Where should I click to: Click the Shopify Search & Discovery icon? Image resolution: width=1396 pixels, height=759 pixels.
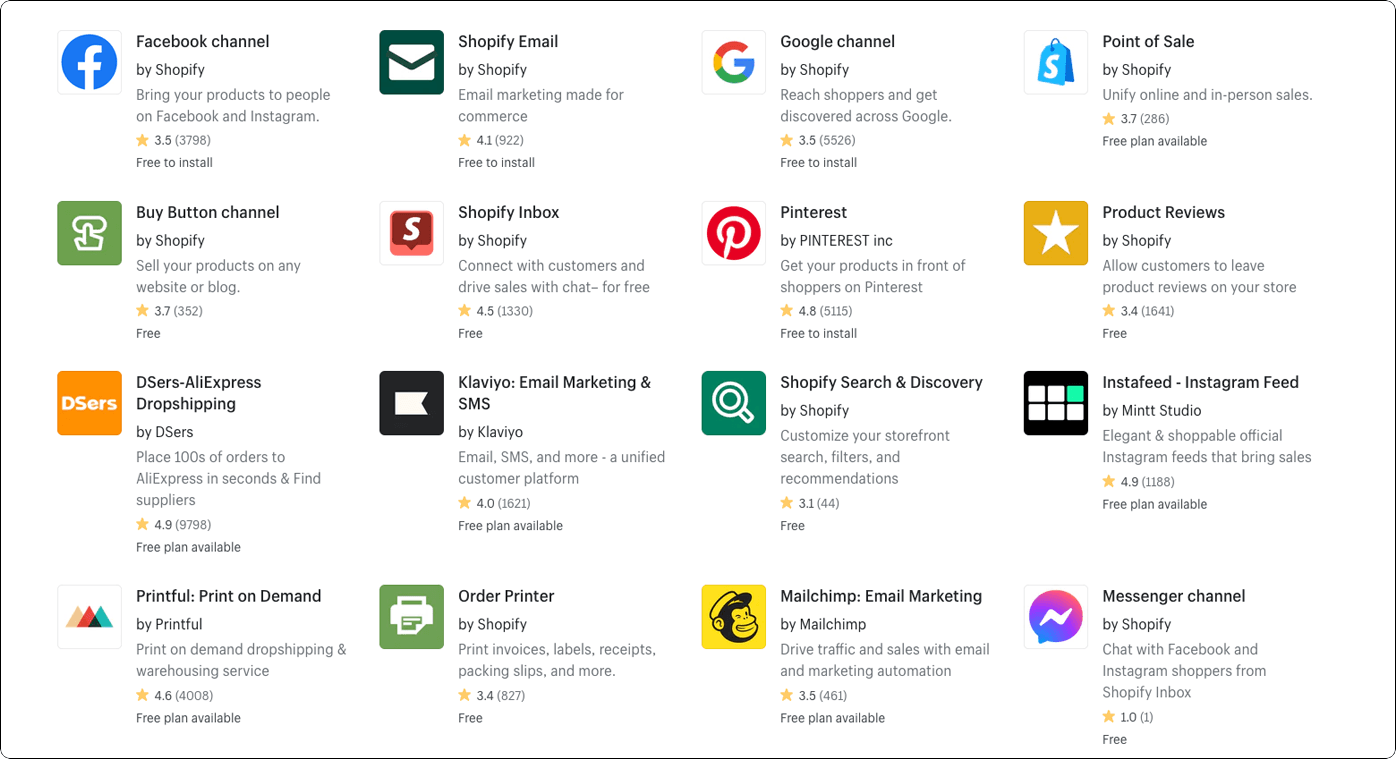[733, 403]
